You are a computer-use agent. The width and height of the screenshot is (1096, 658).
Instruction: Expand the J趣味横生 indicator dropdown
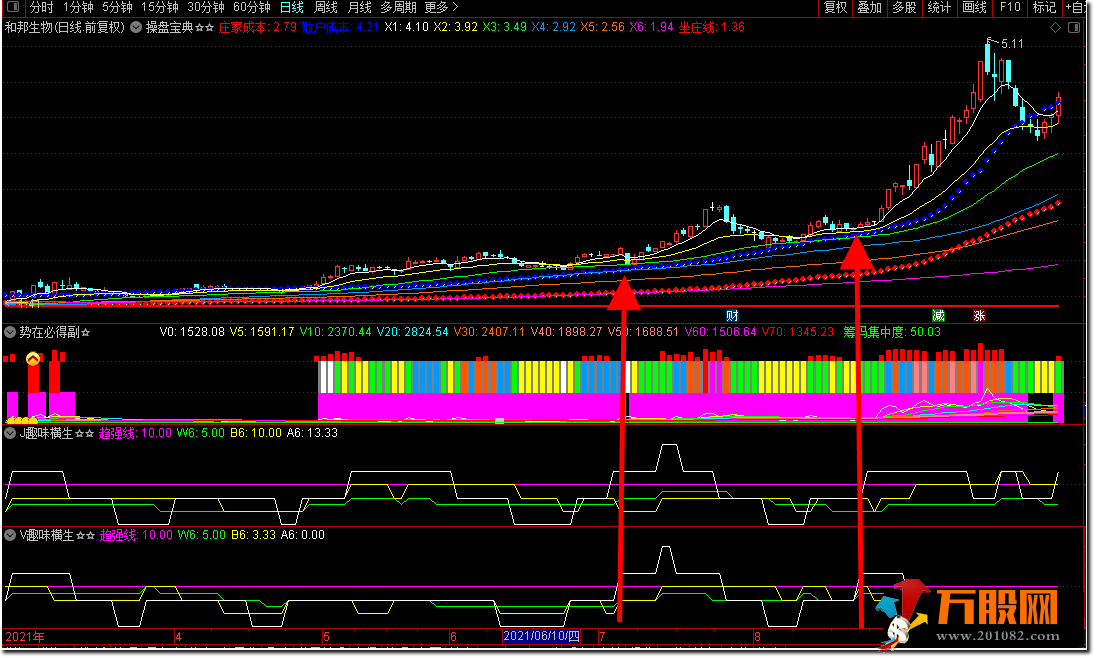(x=10, y=433)
